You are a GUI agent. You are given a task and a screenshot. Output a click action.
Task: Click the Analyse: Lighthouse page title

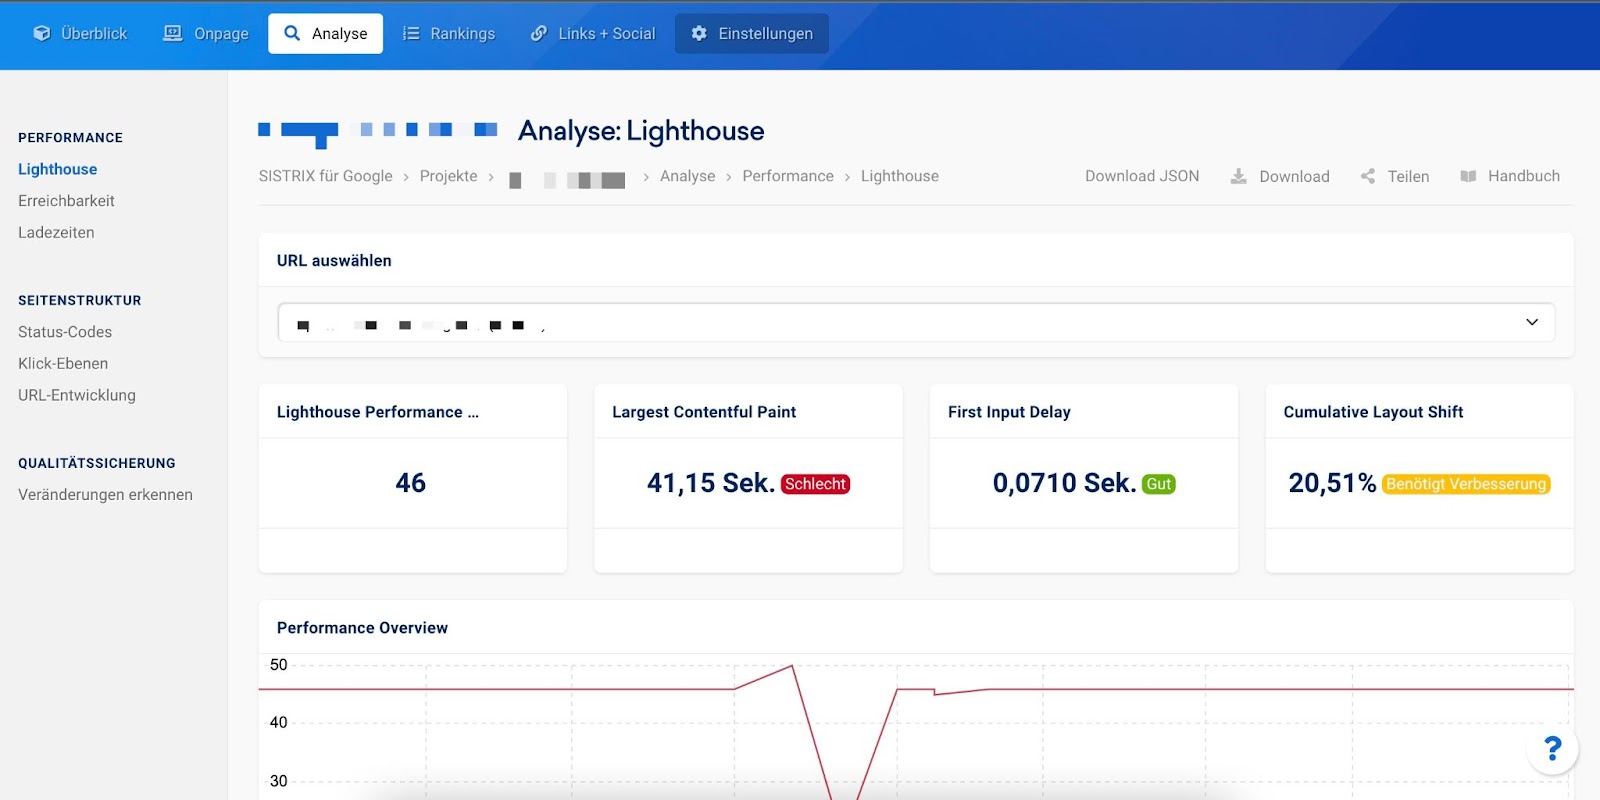641,131
